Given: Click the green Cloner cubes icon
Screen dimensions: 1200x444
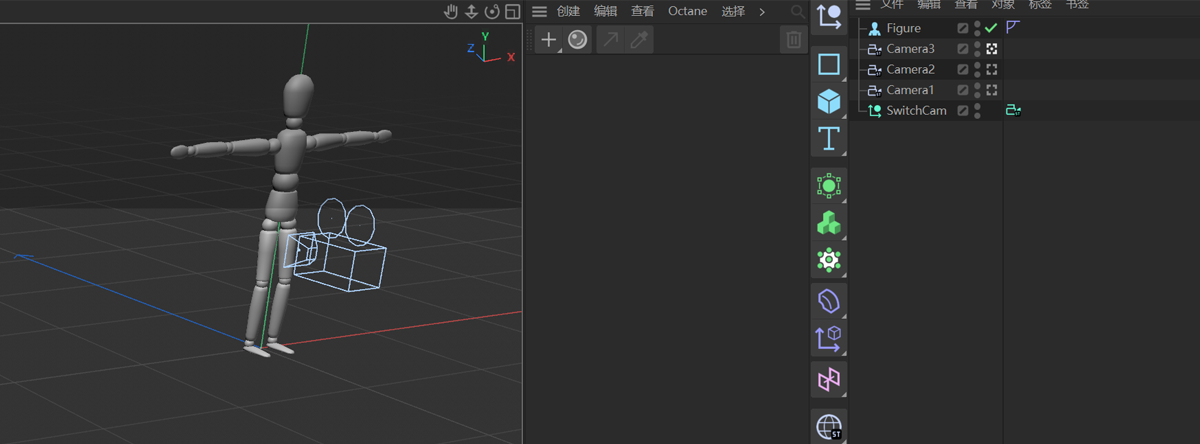Looking at the screenshot, I should pyautogui.click(x=829, y=223).
